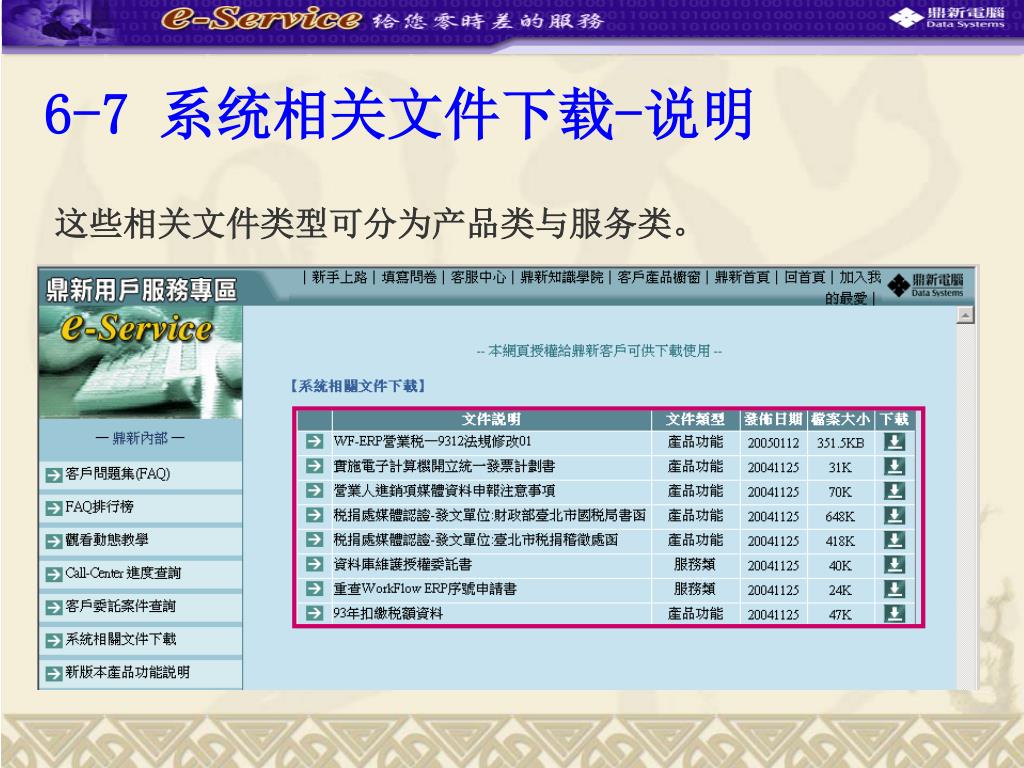Click arrow icon beside 客戶委託案件查詢
This screenshot has width=1024, height=768.
(x=54, y=607)
